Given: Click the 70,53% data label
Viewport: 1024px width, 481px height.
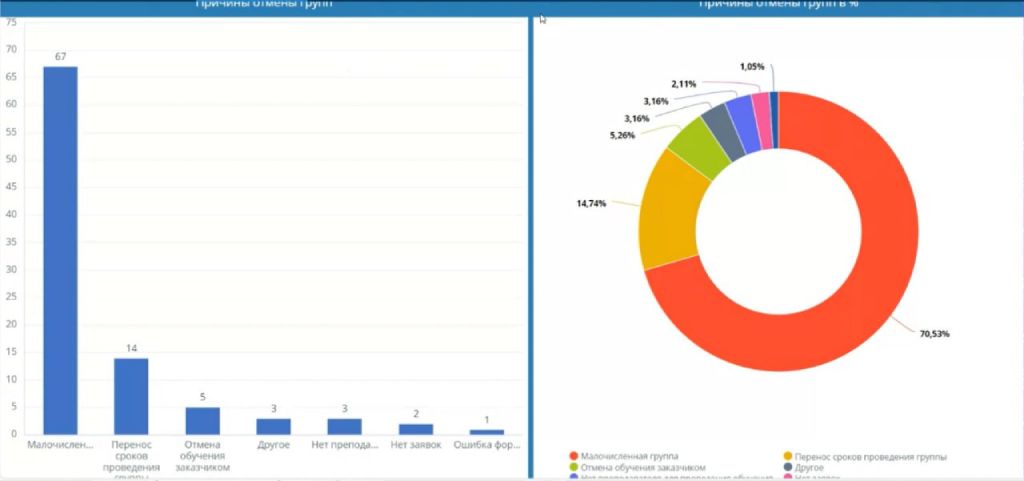Looking at the screenshot, I should 935,334.
